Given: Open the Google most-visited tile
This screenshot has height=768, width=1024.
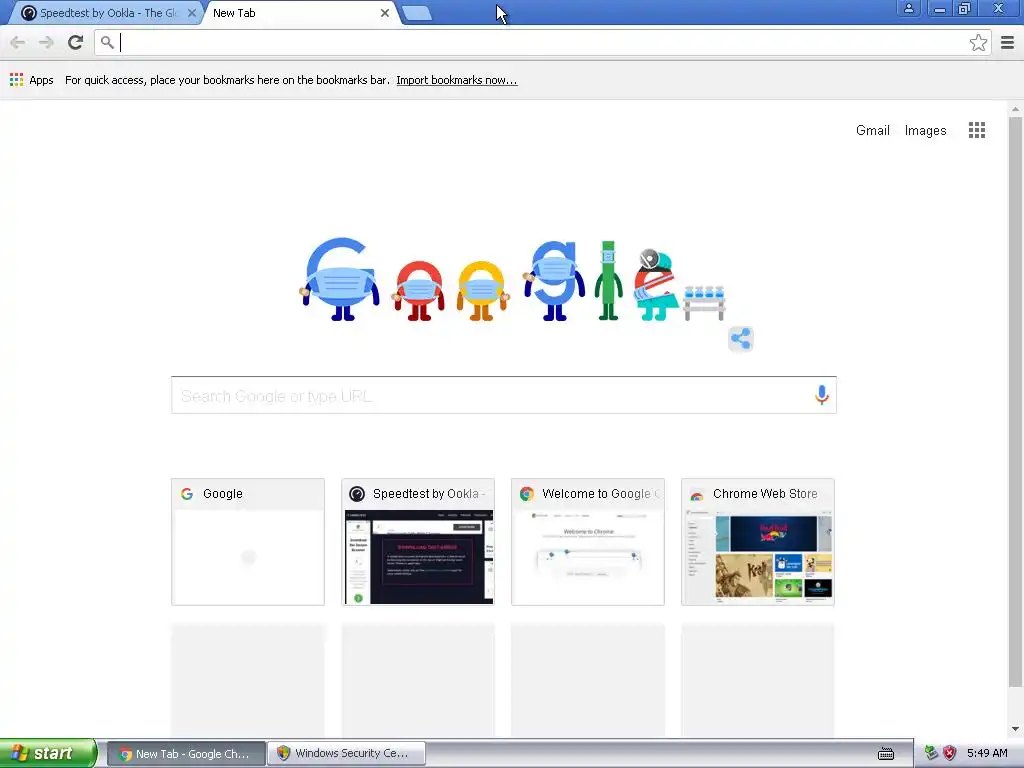Looking at the screenshot, I should 248,542.
